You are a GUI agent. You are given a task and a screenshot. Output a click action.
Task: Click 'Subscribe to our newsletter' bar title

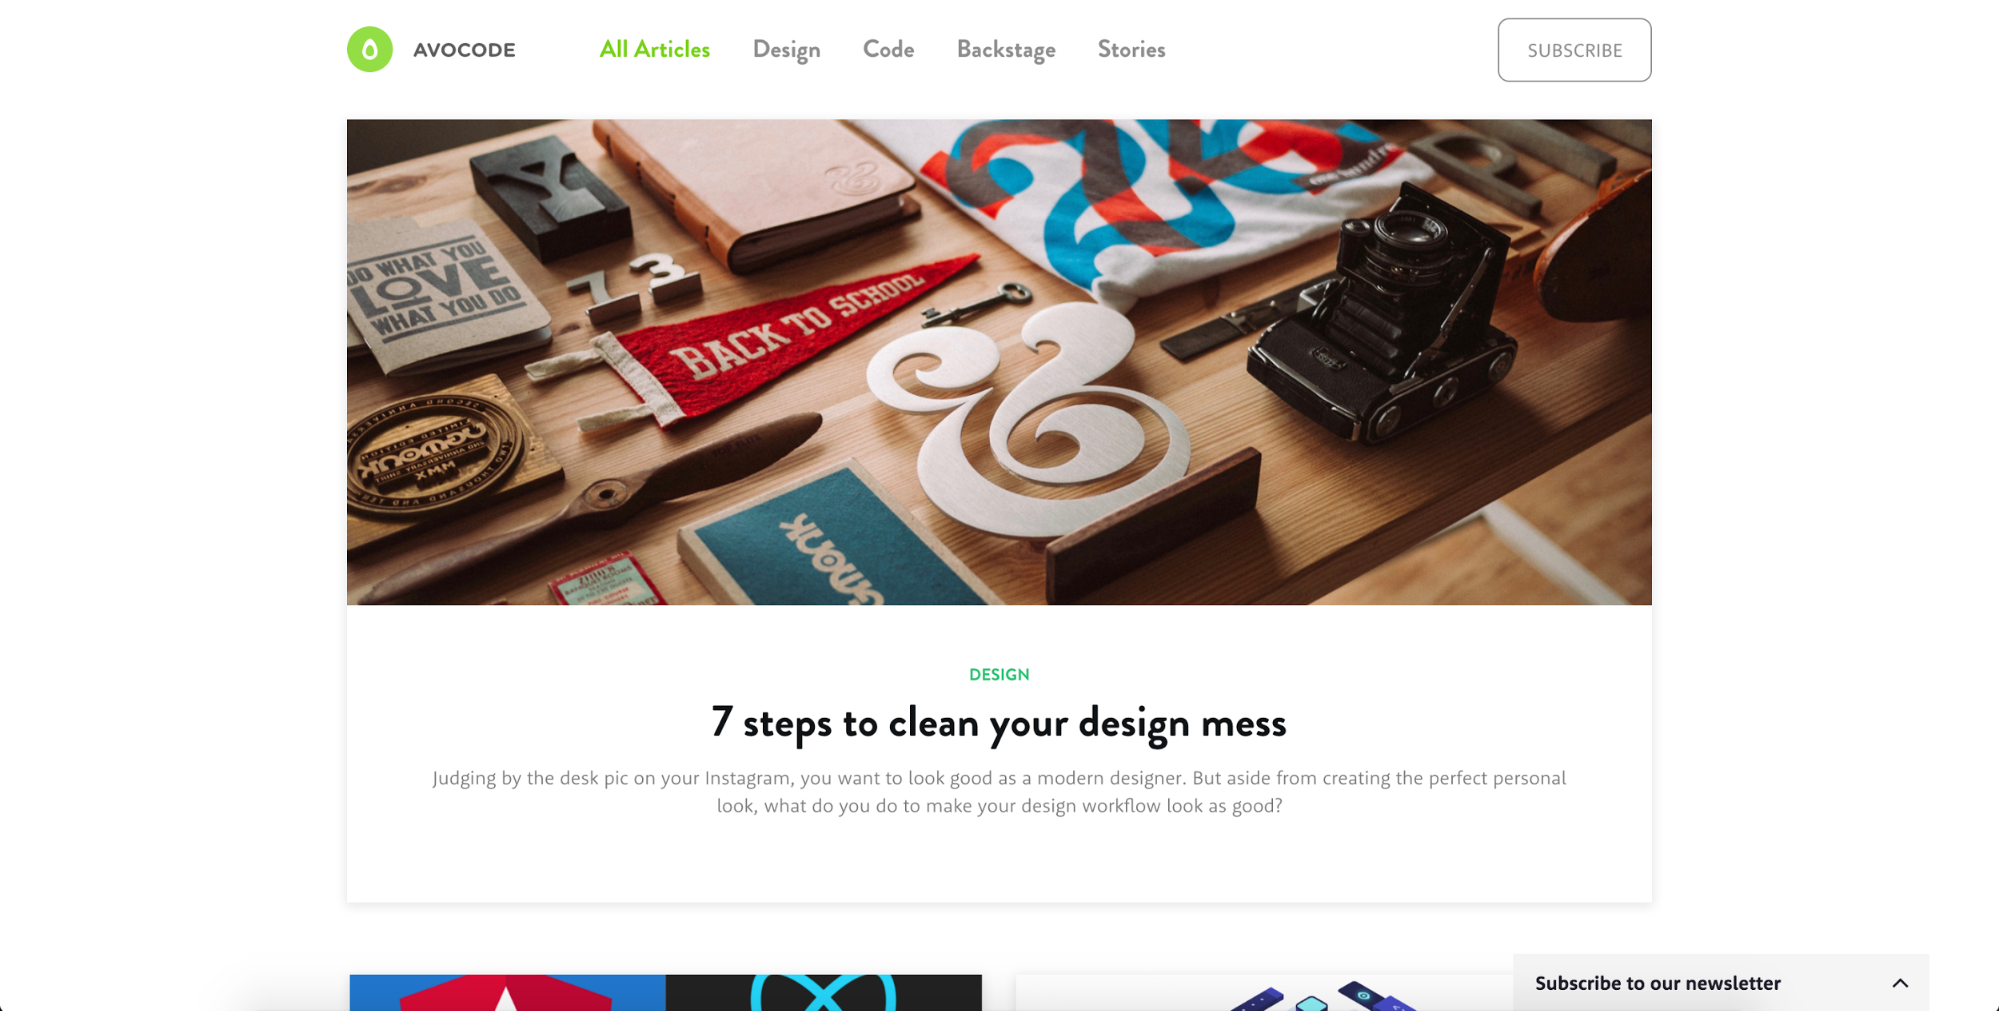tap(1658, 983)
